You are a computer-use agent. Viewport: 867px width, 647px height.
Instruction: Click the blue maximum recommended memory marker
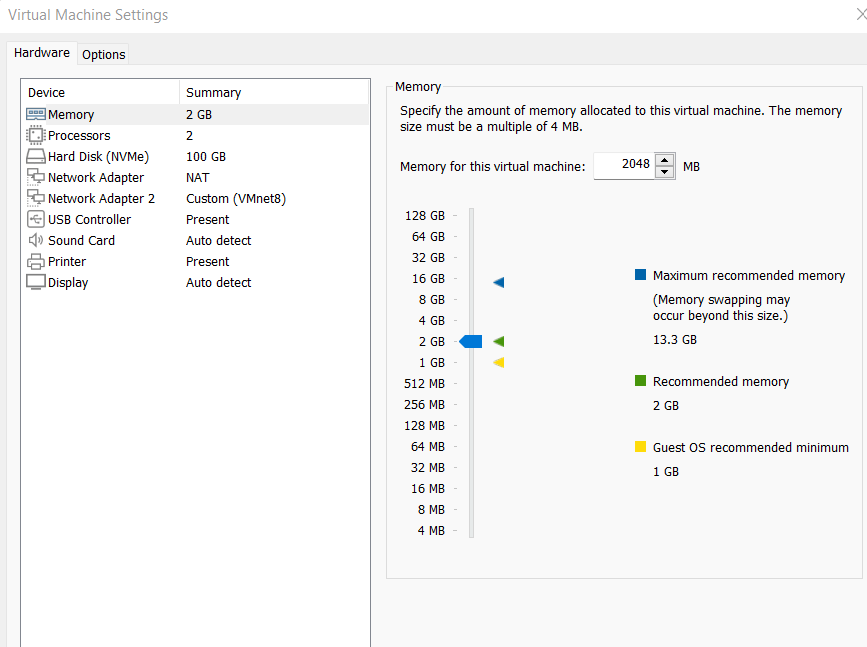[498, 283]
